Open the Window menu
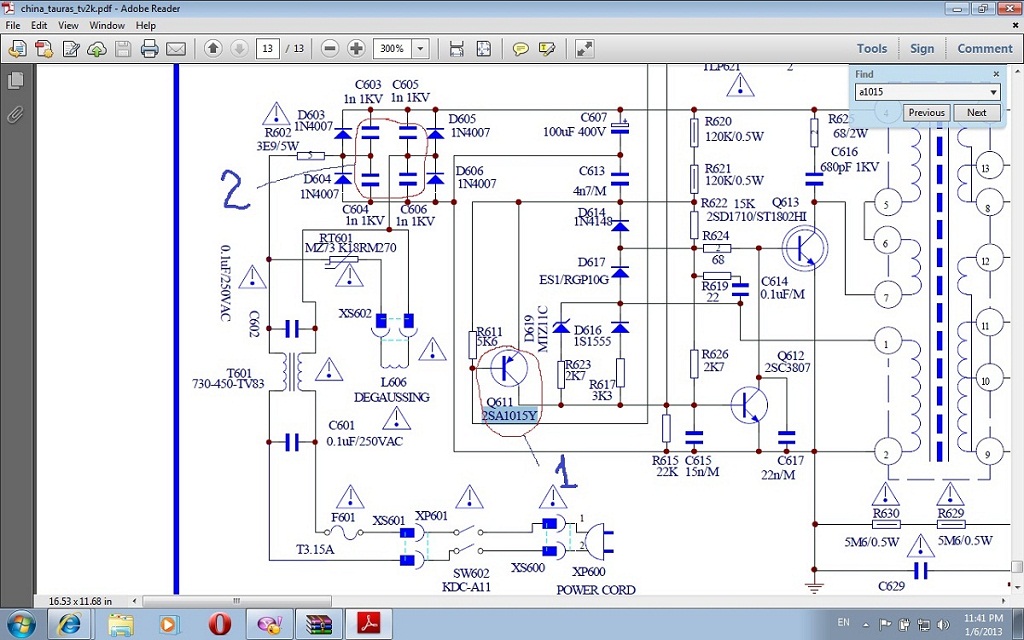Viewport: 1024px width, 640px height. [x=107, y=25]
